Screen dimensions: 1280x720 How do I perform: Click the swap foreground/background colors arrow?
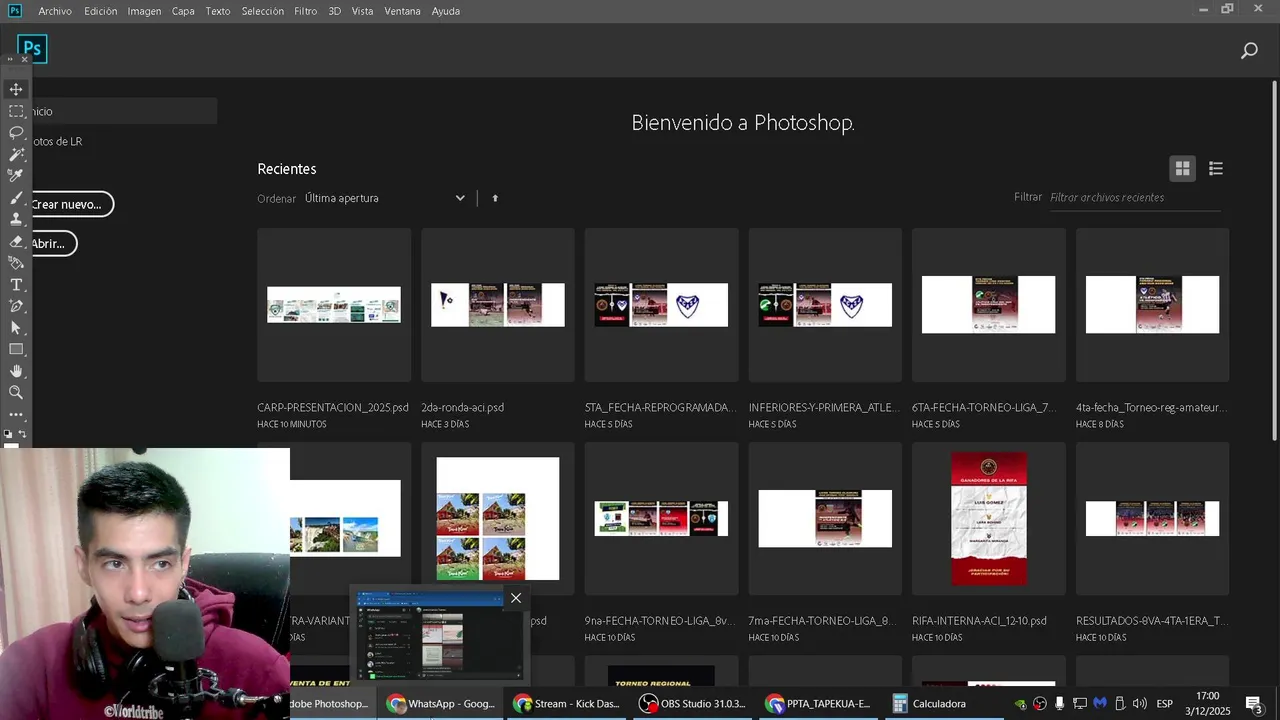pyautogui.click(x=22, y=434)
